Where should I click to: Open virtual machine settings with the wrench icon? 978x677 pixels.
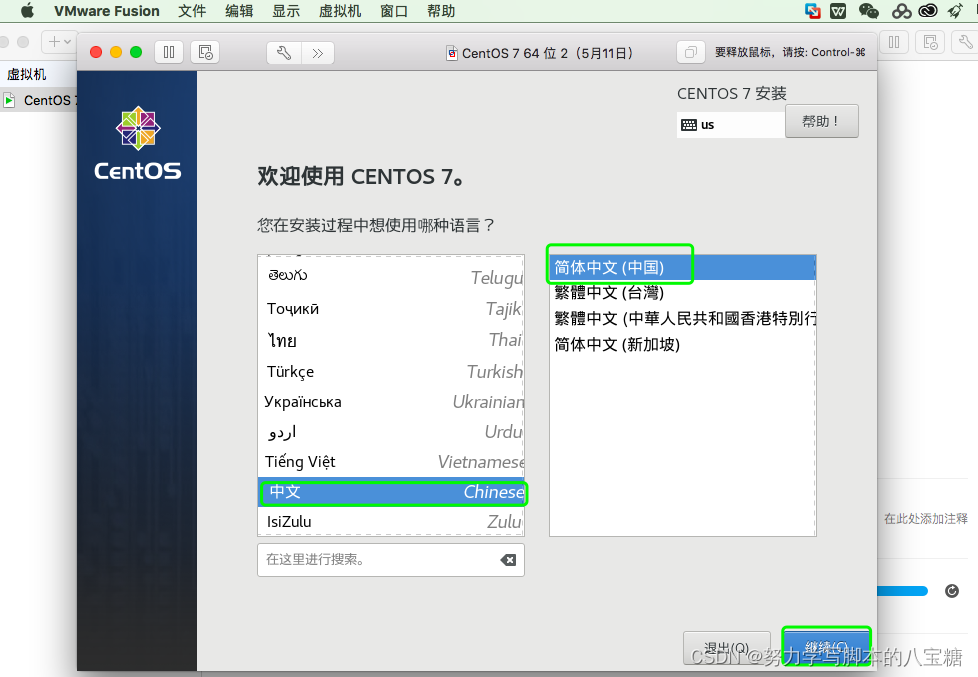point(283,52)
